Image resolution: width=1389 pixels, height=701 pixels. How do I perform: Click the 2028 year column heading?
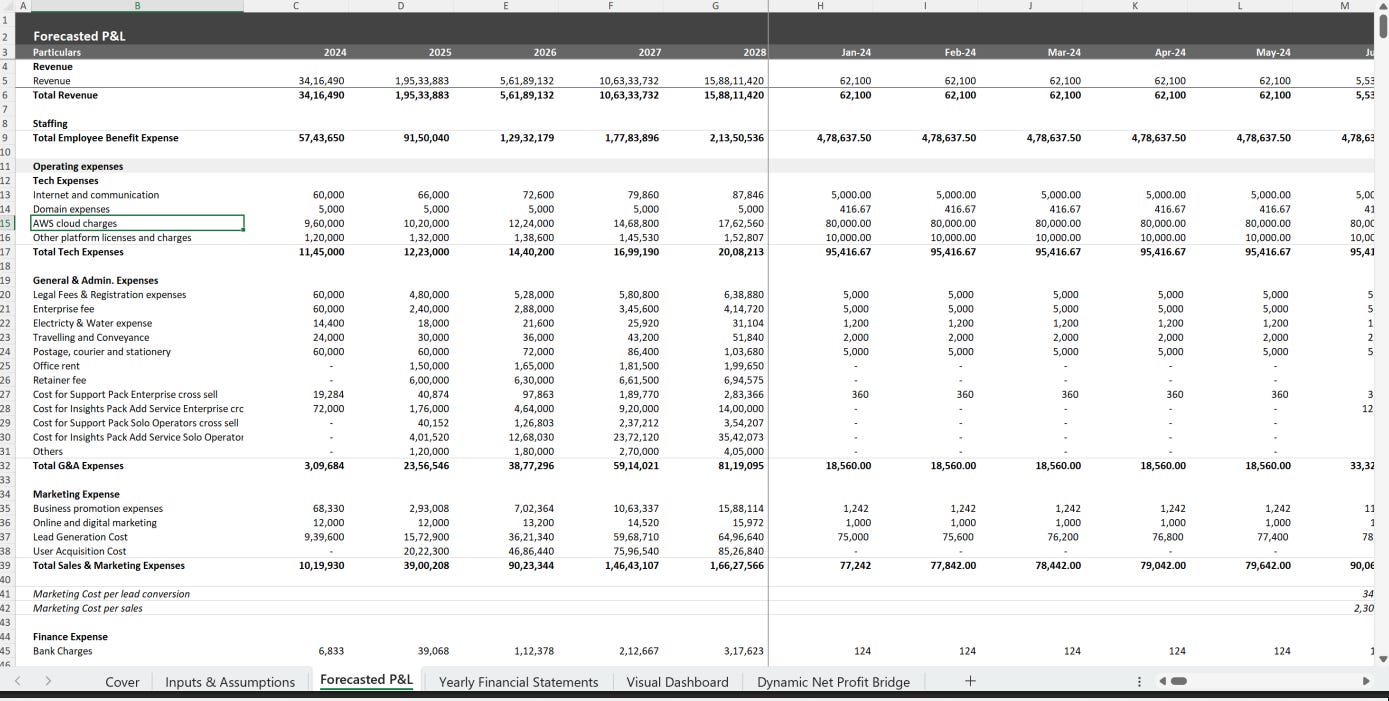755,52
